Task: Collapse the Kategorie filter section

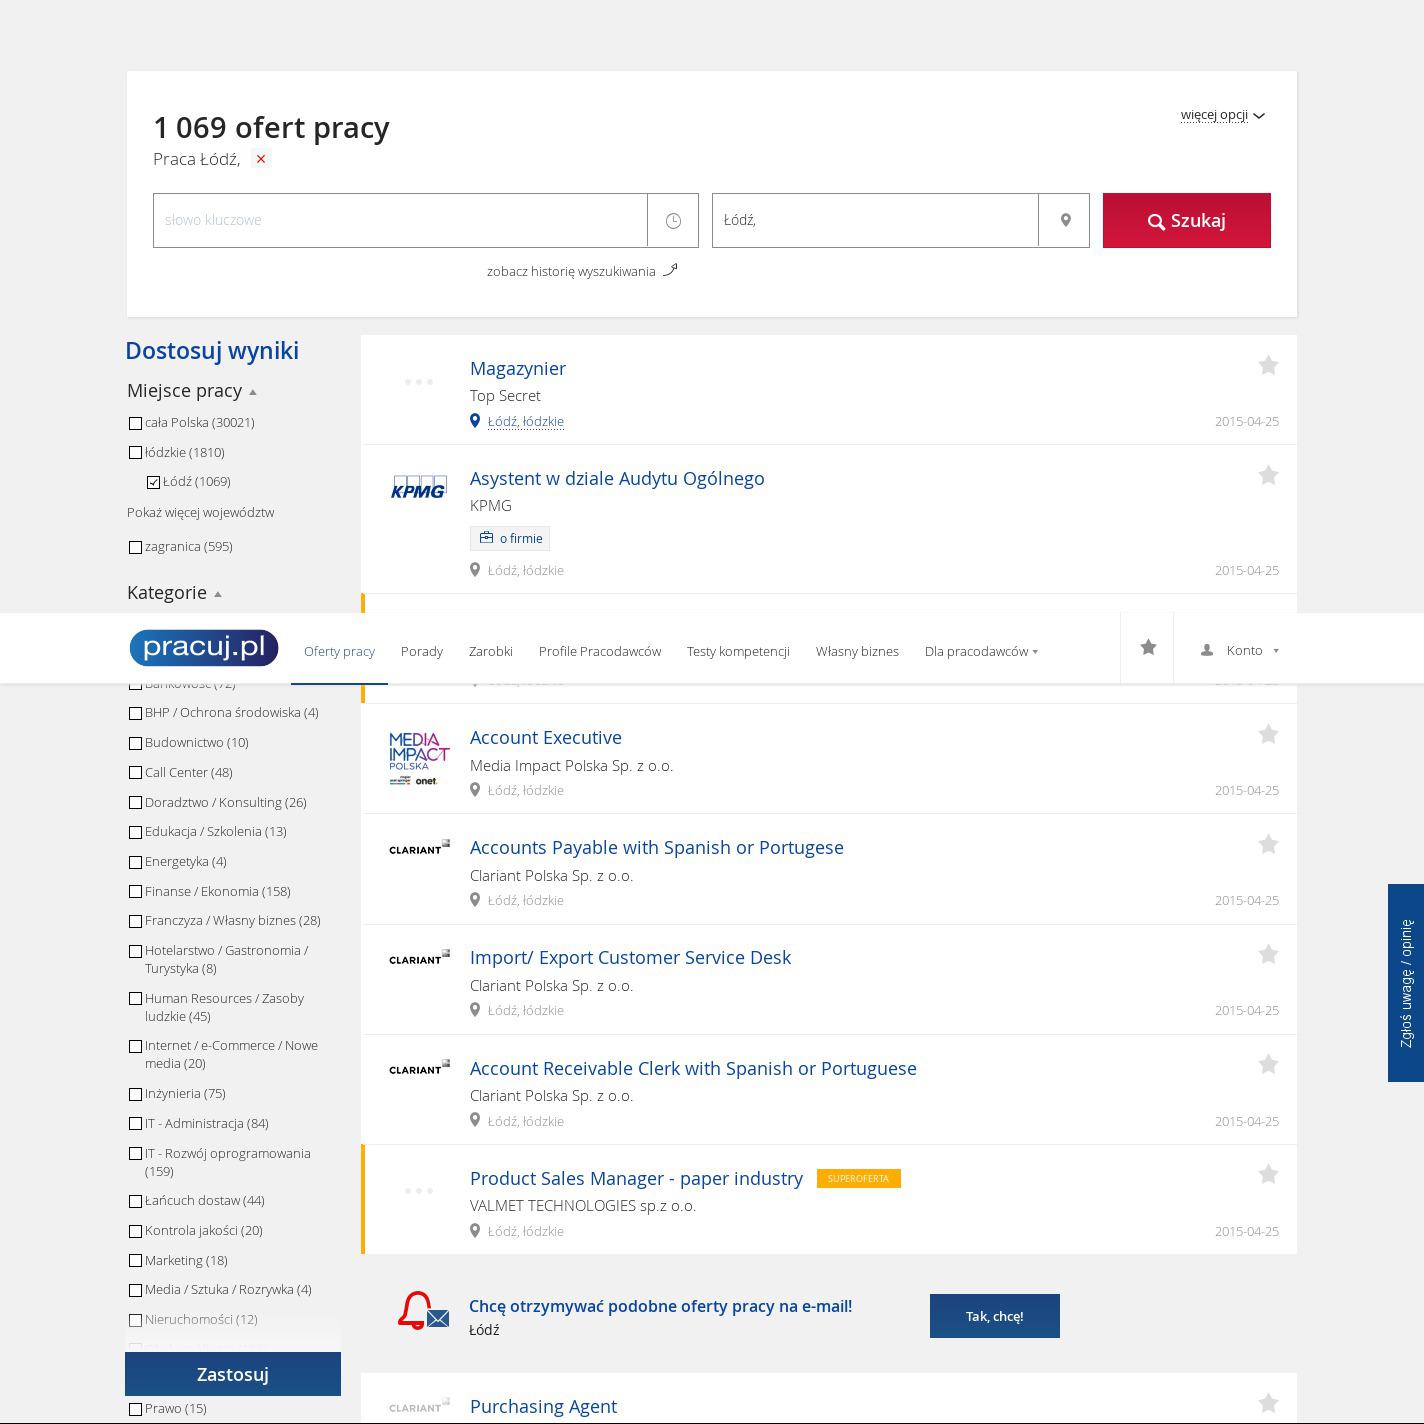Action: pyautogui.click(x=174, y=593)
